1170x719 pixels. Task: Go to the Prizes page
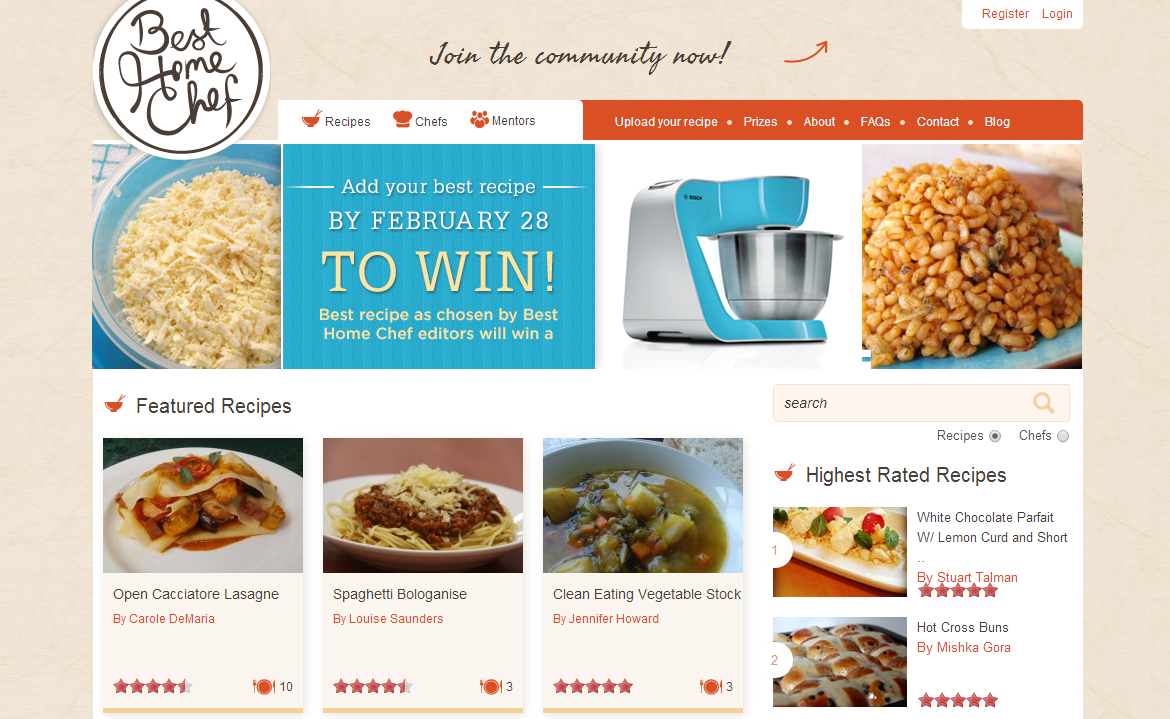760,122
